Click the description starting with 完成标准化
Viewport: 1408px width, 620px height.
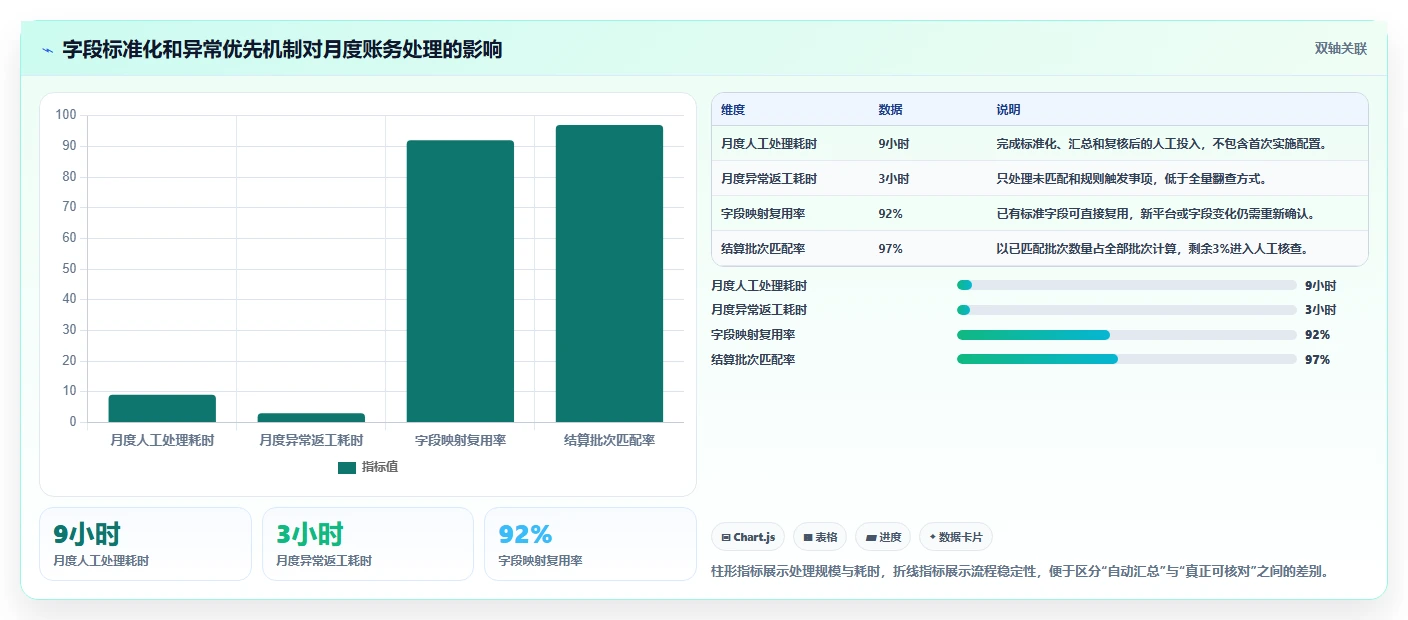click(x=1161, y=144)
